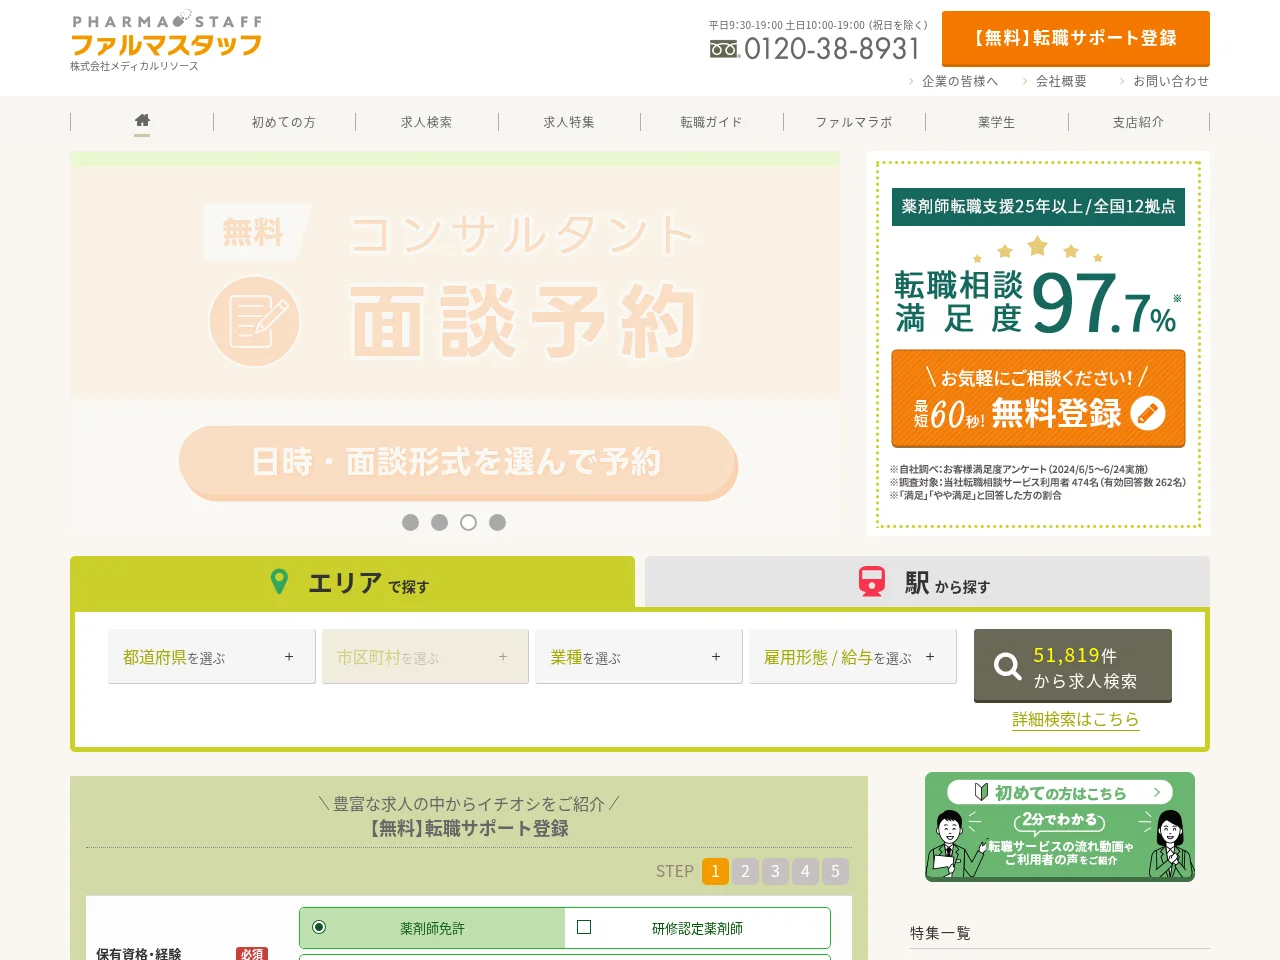Image resolution: width=1280 pixels, height=960 pixels.
Task: Select the fourth carousel slide dot
Action: point(497,522)
